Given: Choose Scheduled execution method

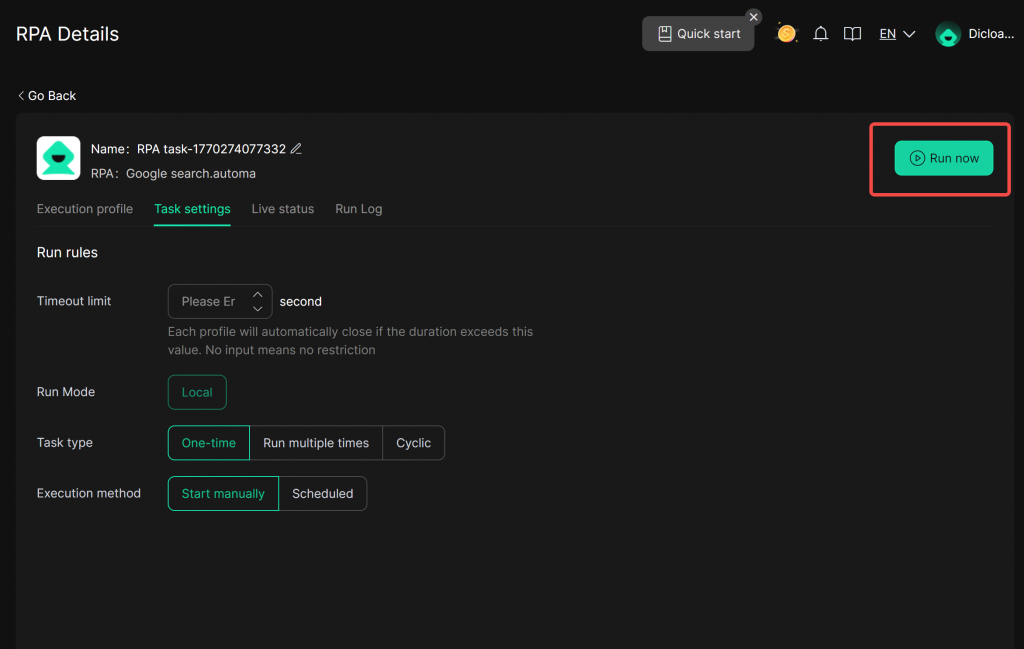Looking at the screenshot, I should (322, 494).
